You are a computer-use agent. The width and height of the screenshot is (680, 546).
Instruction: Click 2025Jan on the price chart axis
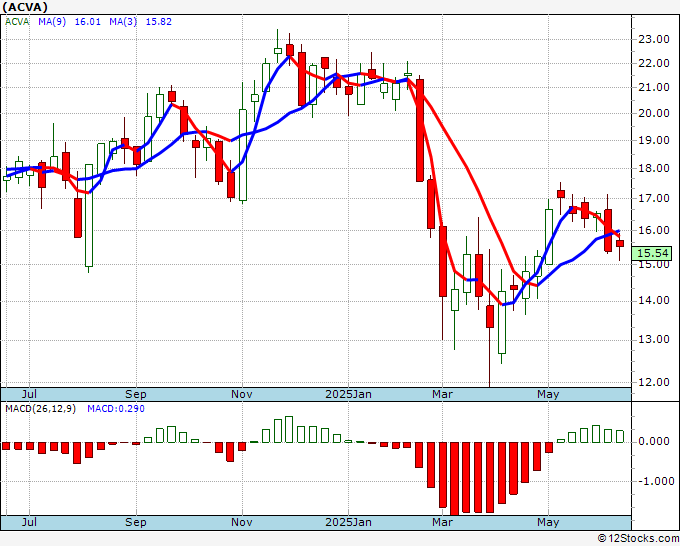pos(348,394)
